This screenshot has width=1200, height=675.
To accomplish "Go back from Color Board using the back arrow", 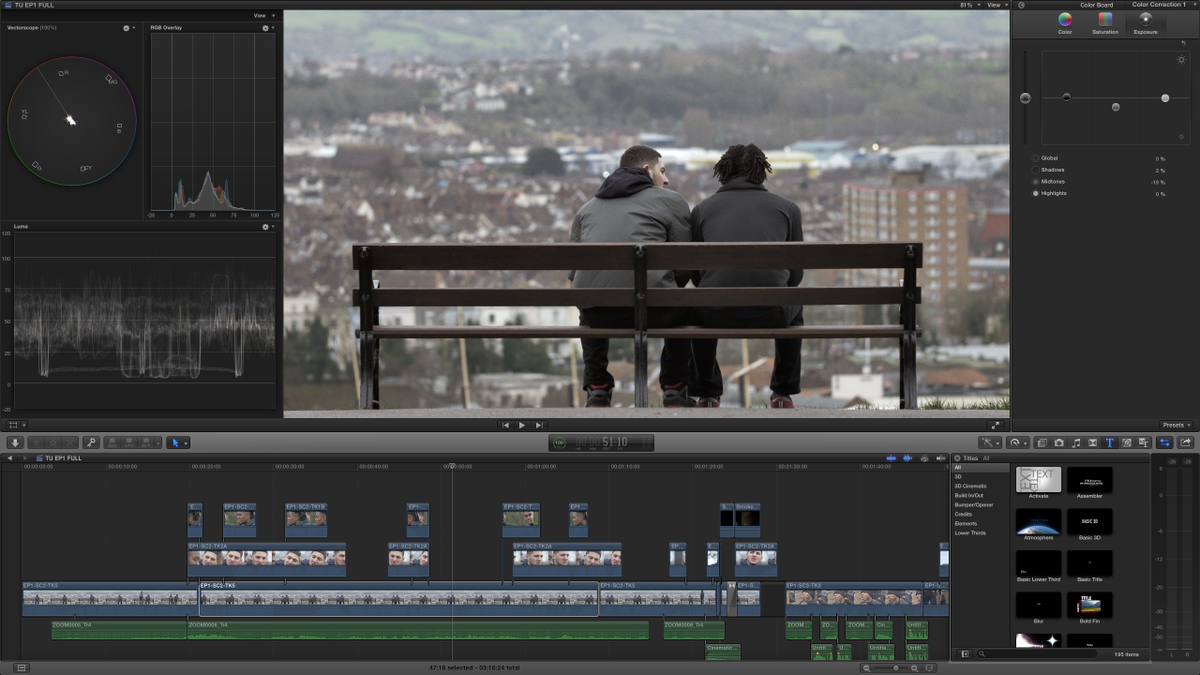I will [x=1020, y=5].
